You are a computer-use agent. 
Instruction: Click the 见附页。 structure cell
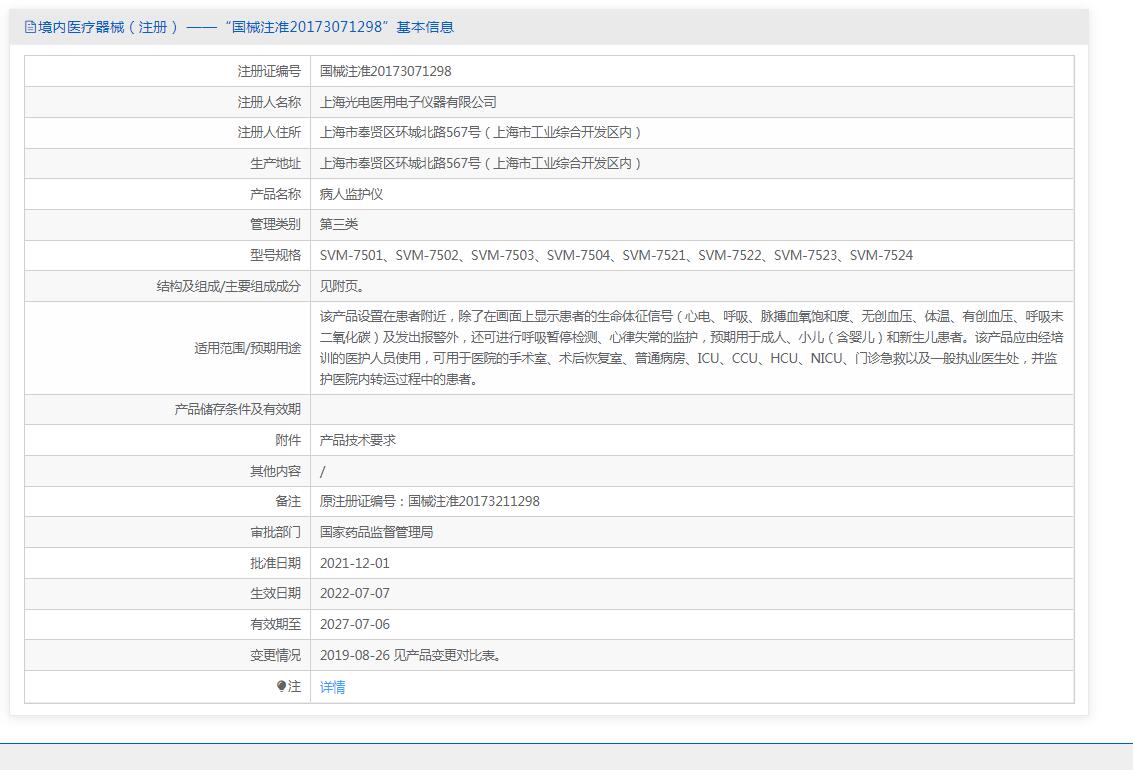point(342,286)
